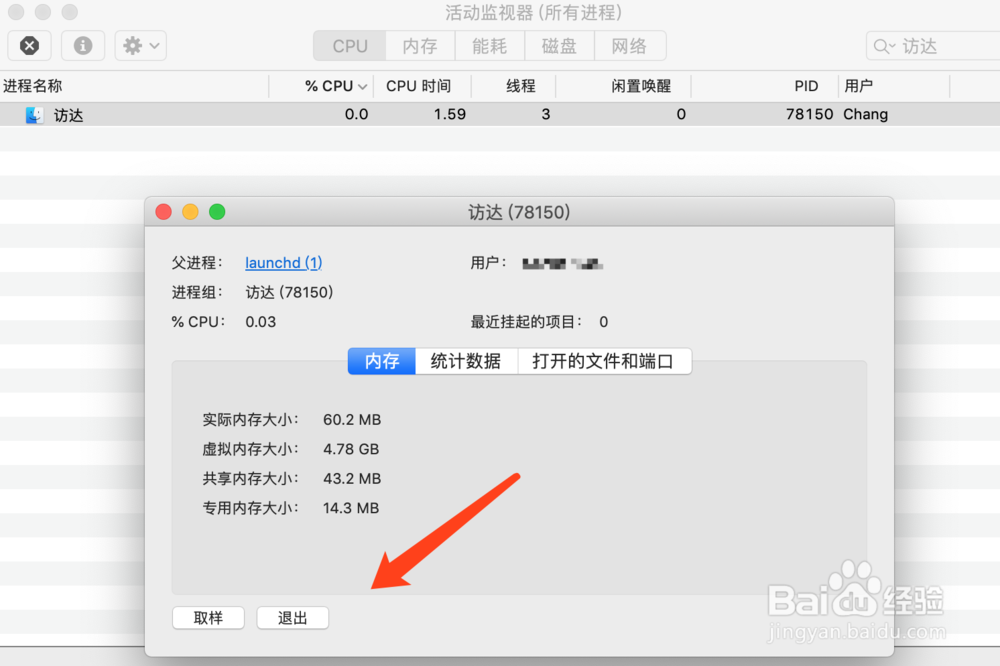Select the 内存 tab in the inspector window
The height and width of the screenshot is (666, 1000).
coord(381,361)
